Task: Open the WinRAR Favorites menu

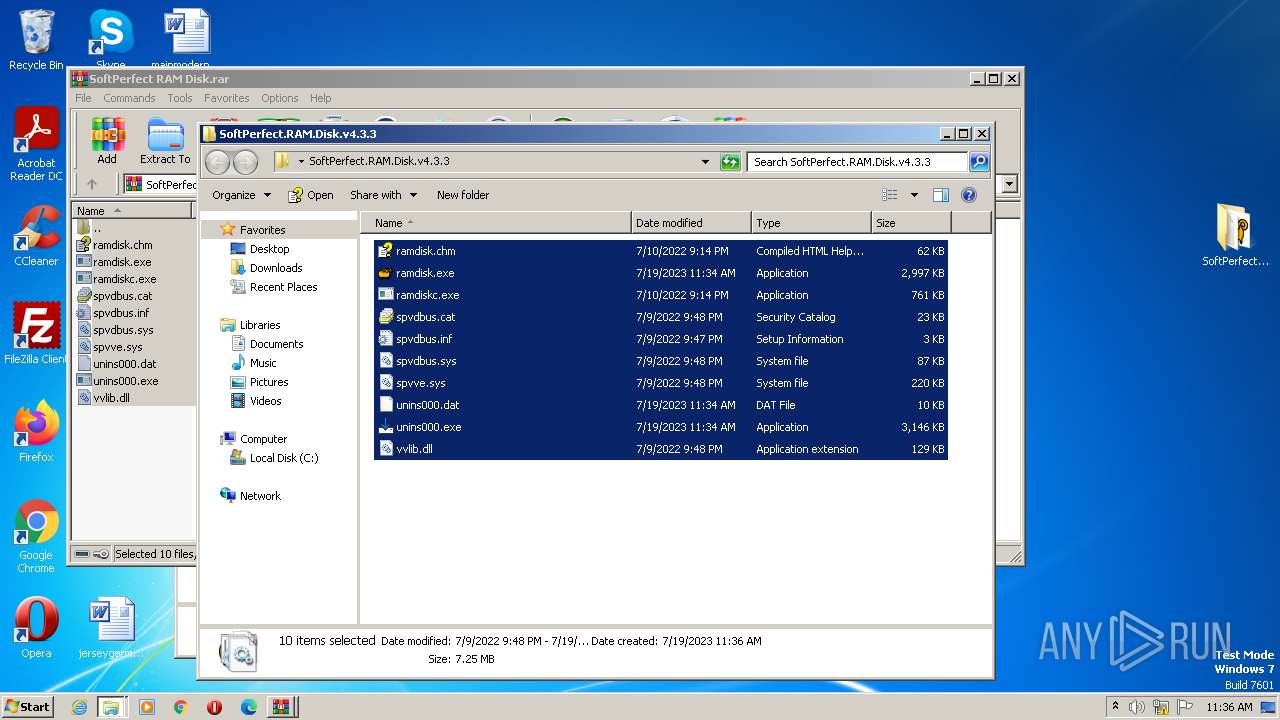Action: tap(227, 98)
